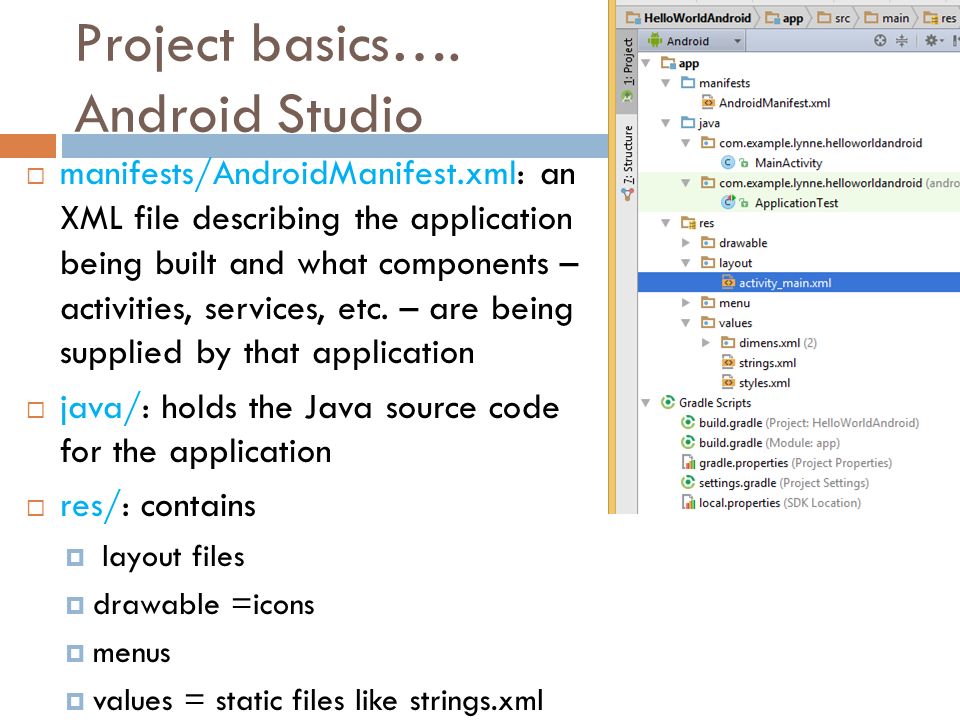
Task: Click the drawable folder icon
Action: 708,242
